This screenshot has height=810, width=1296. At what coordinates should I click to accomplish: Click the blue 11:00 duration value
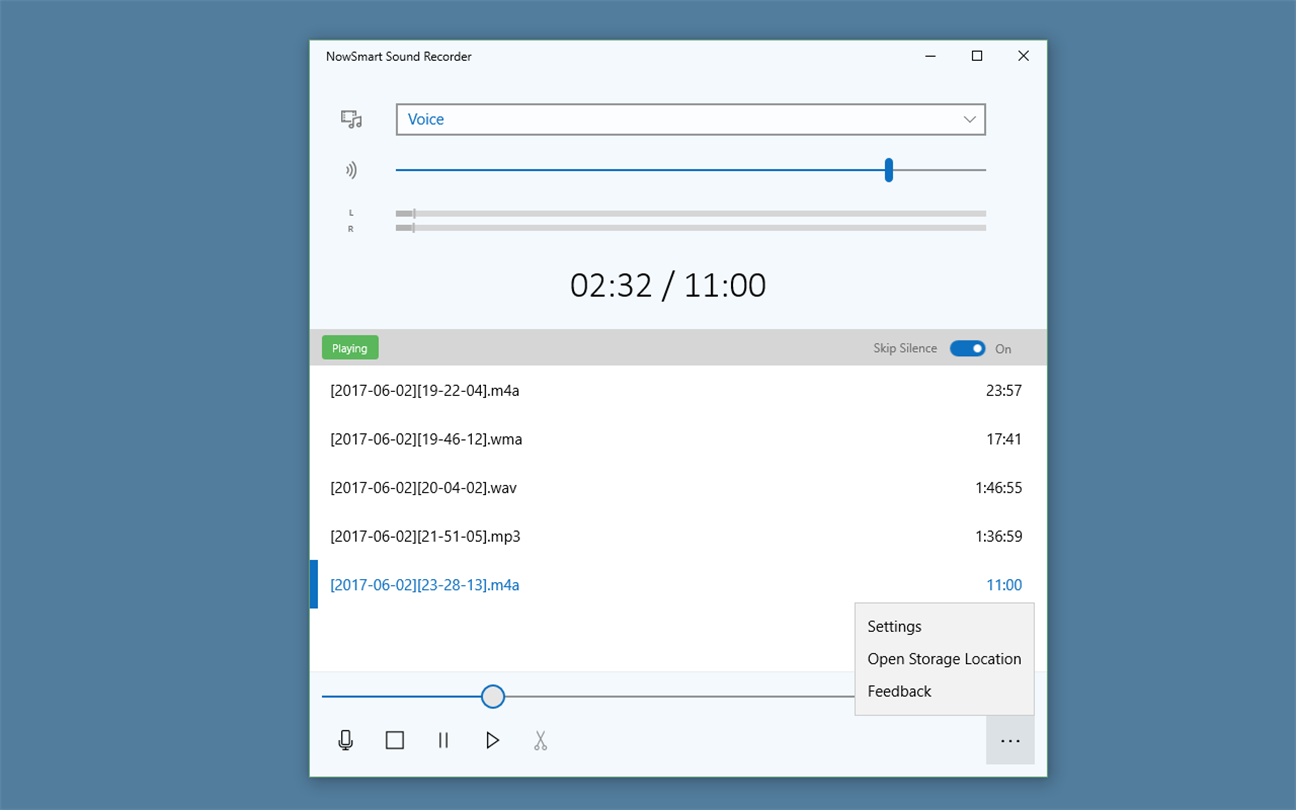pos(1005,585)
